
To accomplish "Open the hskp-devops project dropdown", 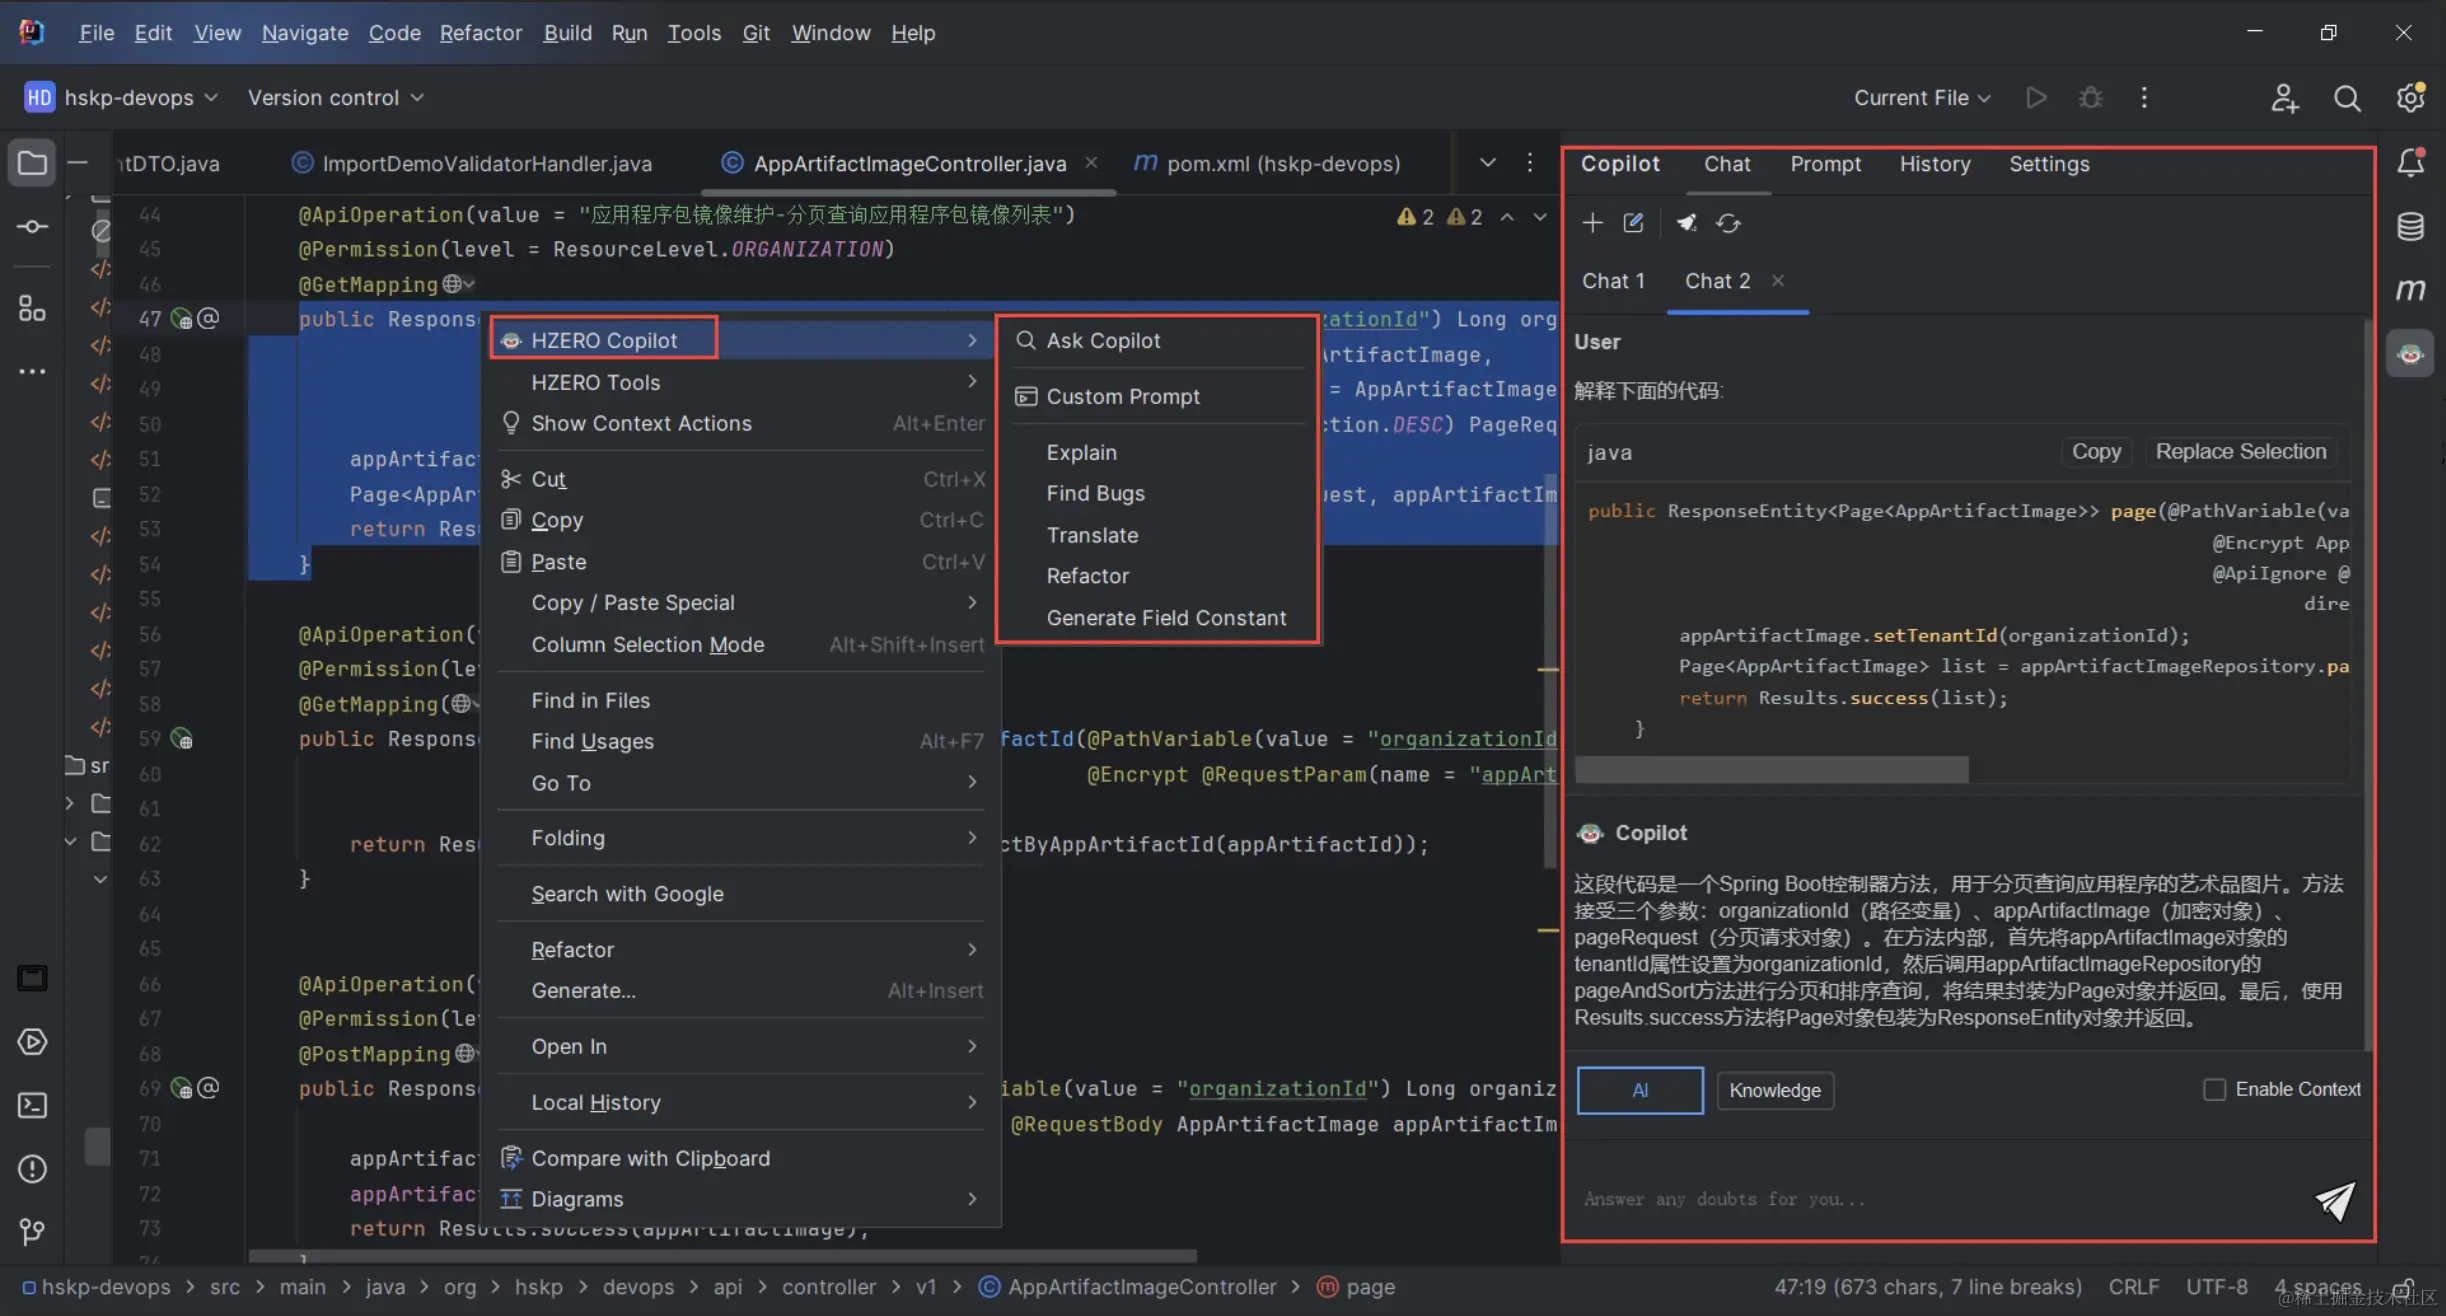I will (121, 97).
